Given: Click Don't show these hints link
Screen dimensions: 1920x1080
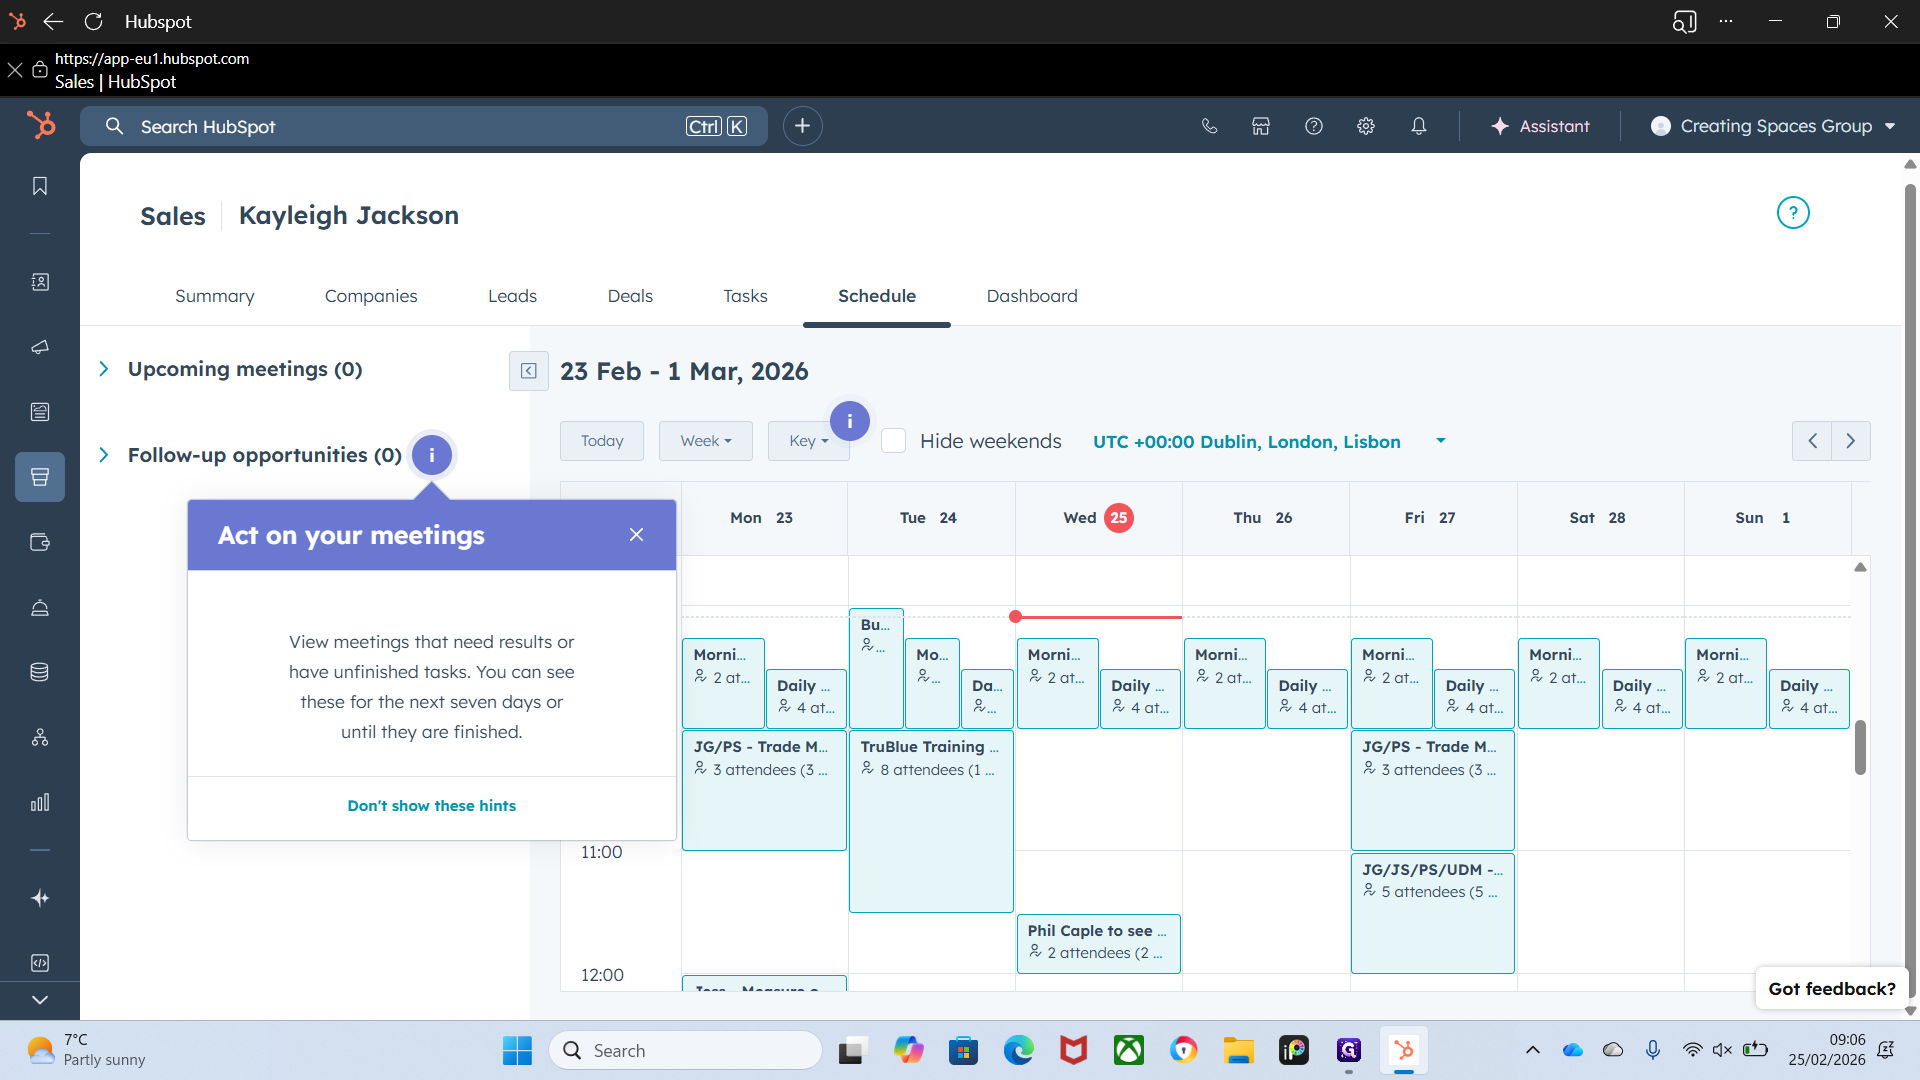Looking at the screenshot, I should pos(432,806).
